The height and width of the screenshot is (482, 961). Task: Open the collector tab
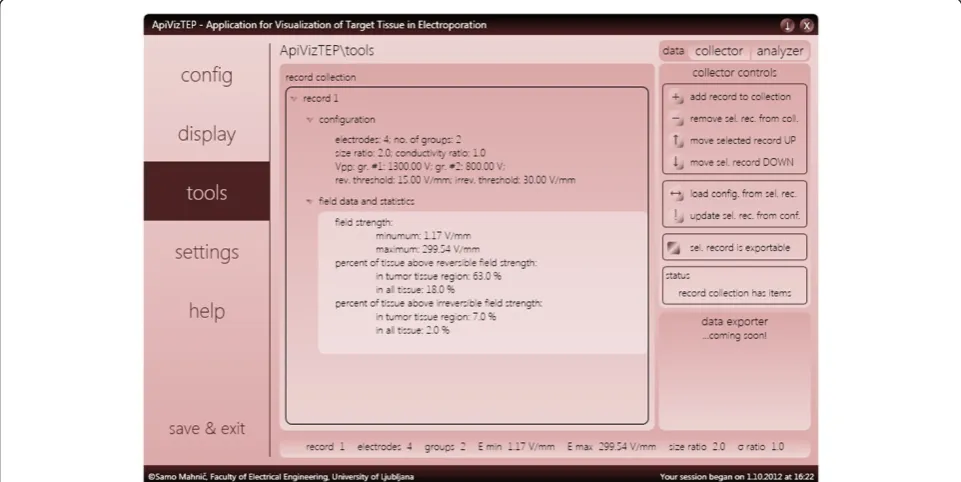point(719,51)
